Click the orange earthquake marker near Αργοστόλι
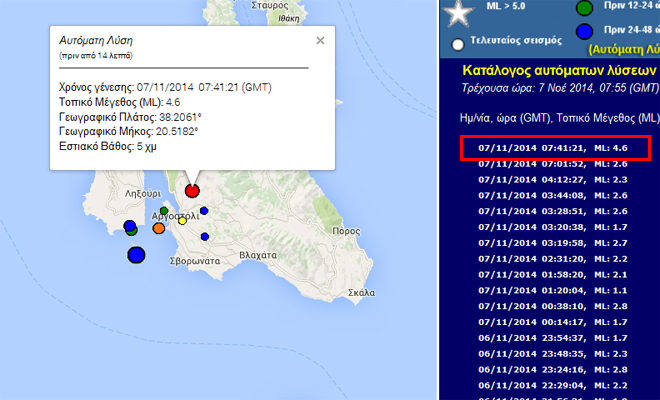 [x=159, y=229]
